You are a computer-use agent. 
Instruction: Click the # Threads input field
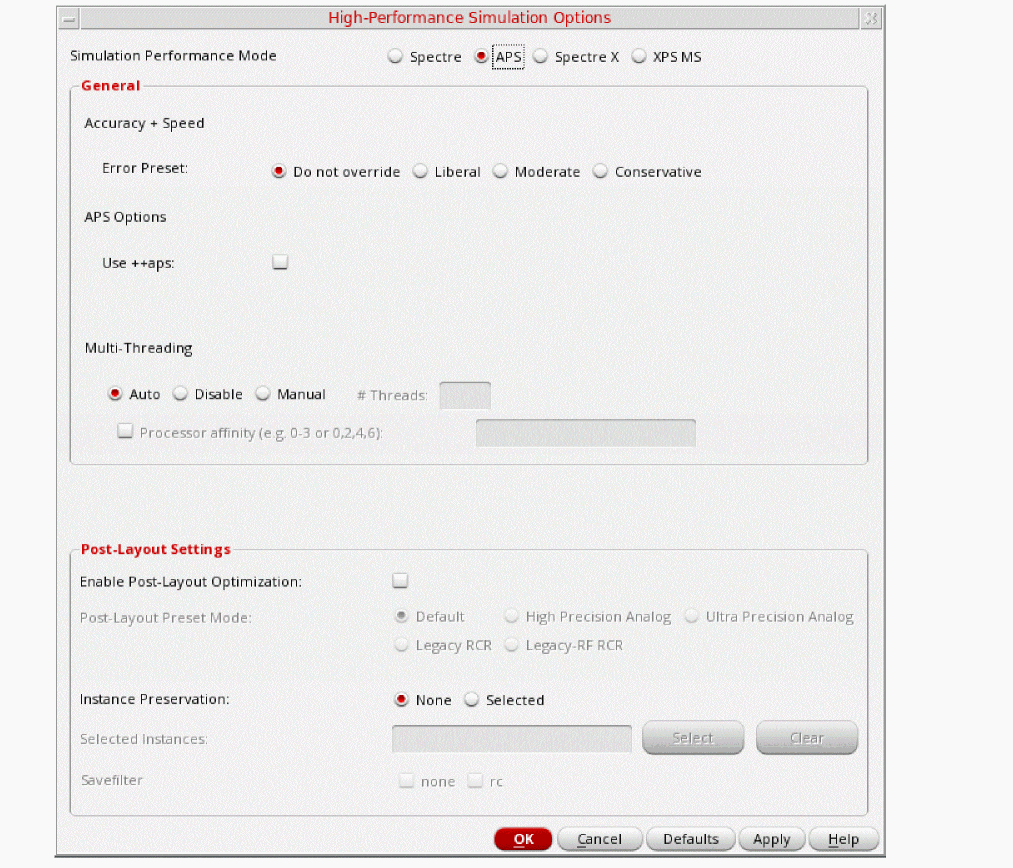(x=465, y=396)
